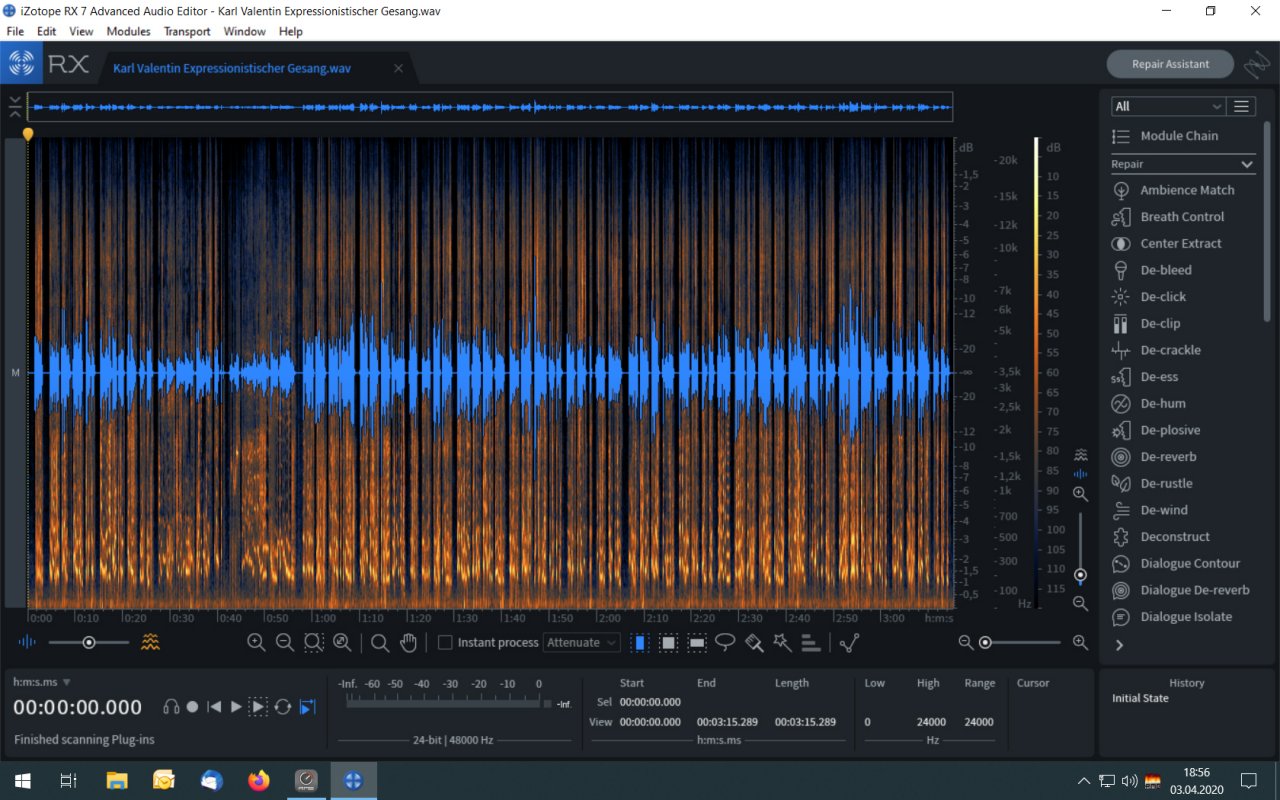Toggle loop playback
The height and width of the screenshot is (800, 1280).
click(x=283, y=707)
